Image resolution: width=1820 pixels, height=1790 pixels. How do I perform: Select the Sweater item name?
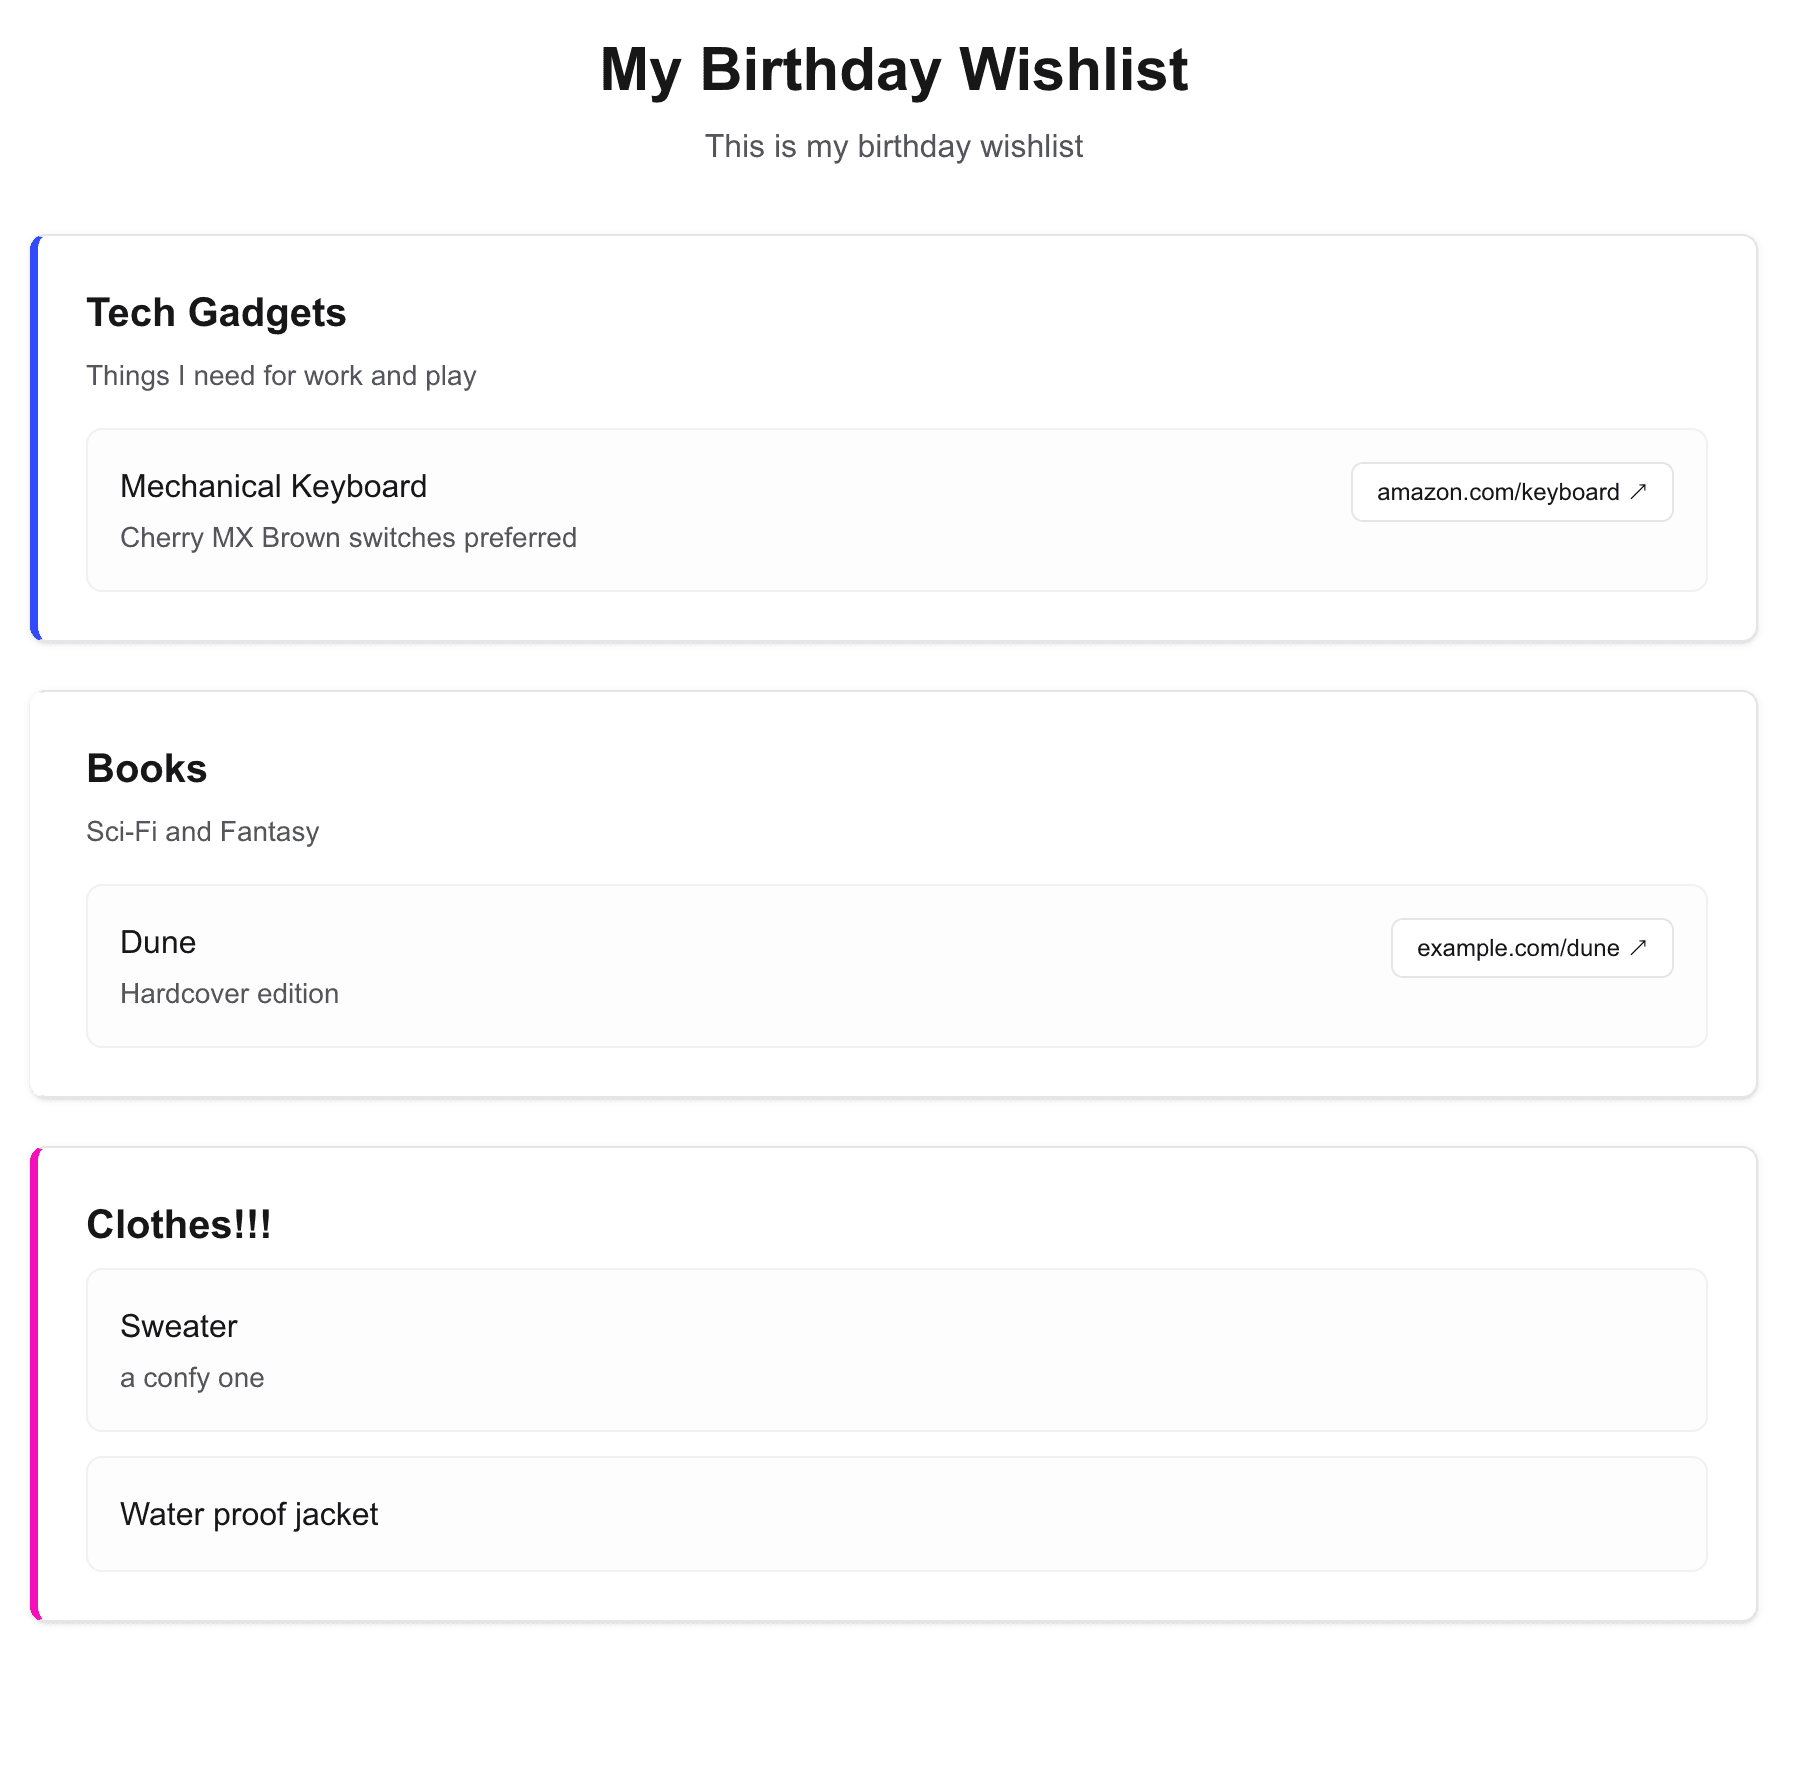(179, 1327)
